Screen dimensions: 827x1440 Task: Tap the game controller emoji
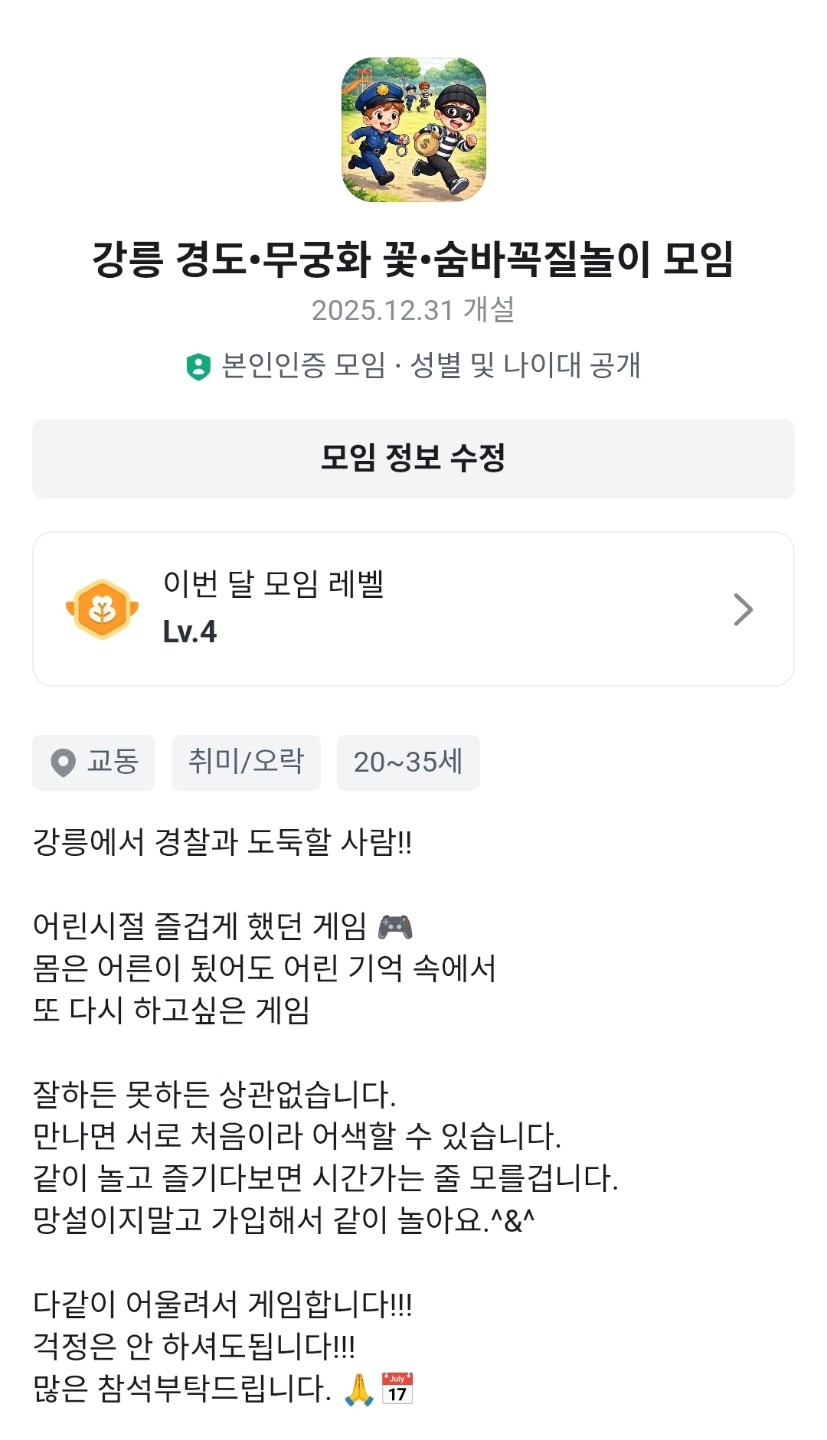[x=395, y=927]
